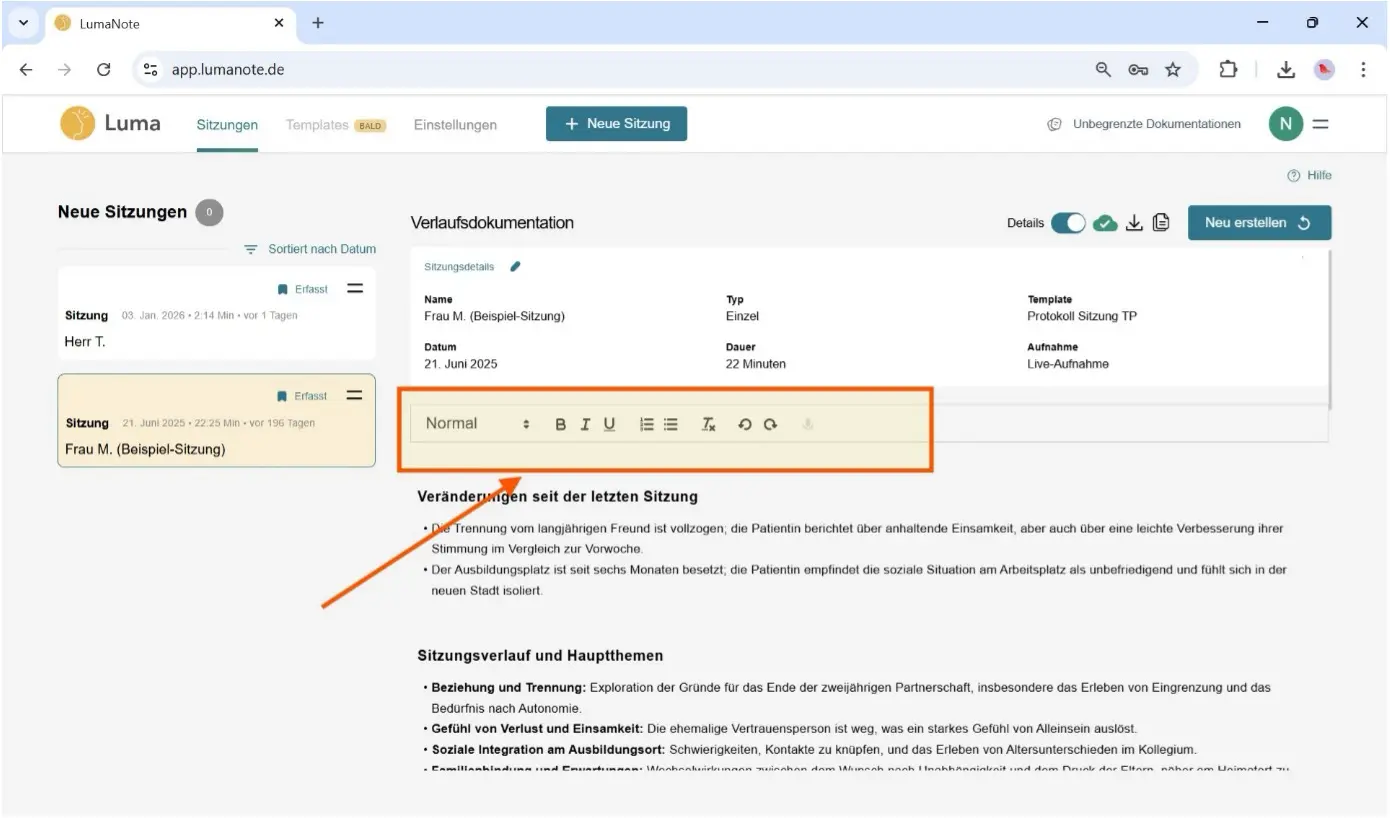Viewport: 1390px width, 818px height.
Task: Go to the Sitzungen tab
Action: tap(227, 125)
